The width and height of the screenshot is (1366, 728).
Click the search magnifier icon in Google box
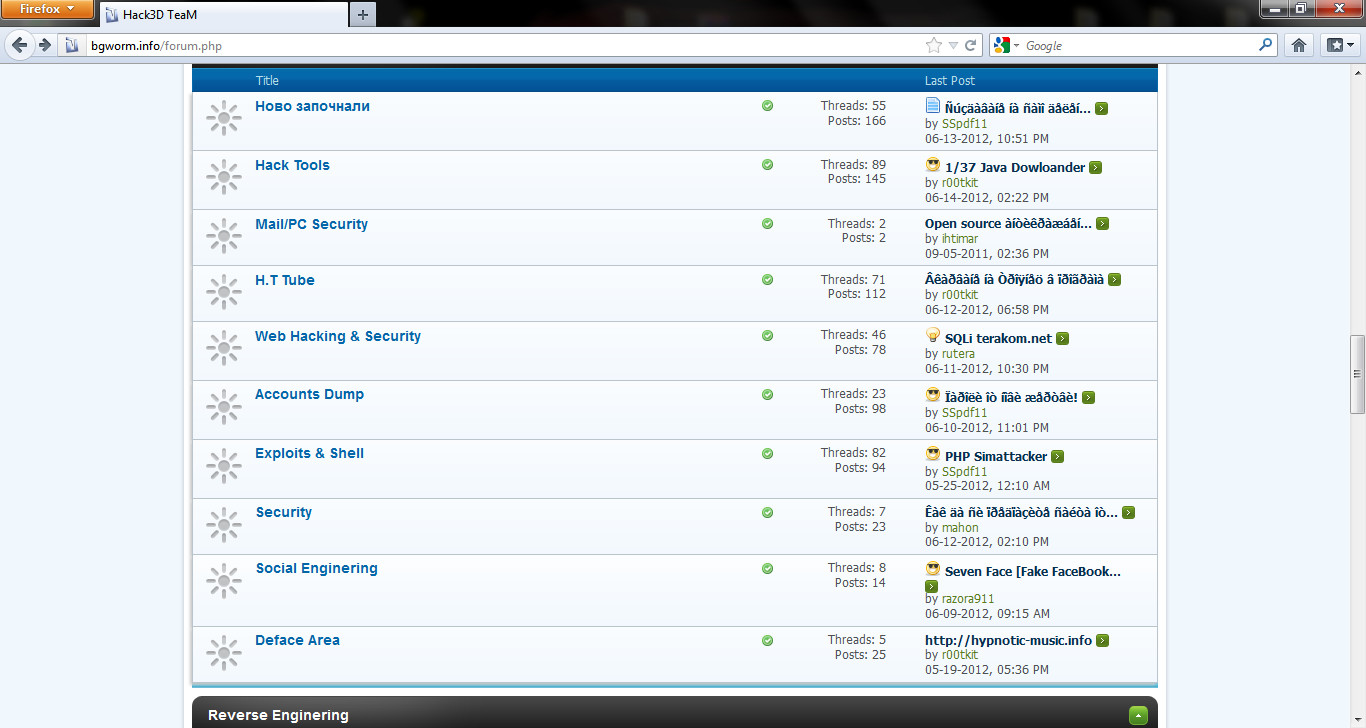coord(1265,45)
